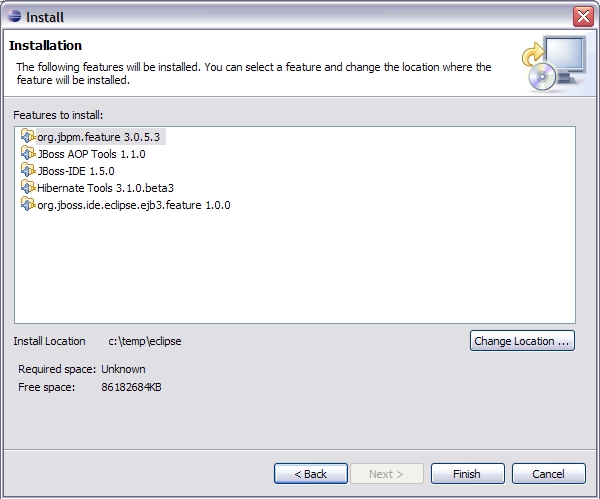Select JBoss AOP Tools 1.1.0 entry
The image size is (600, 499).
[x=91, y=154]
